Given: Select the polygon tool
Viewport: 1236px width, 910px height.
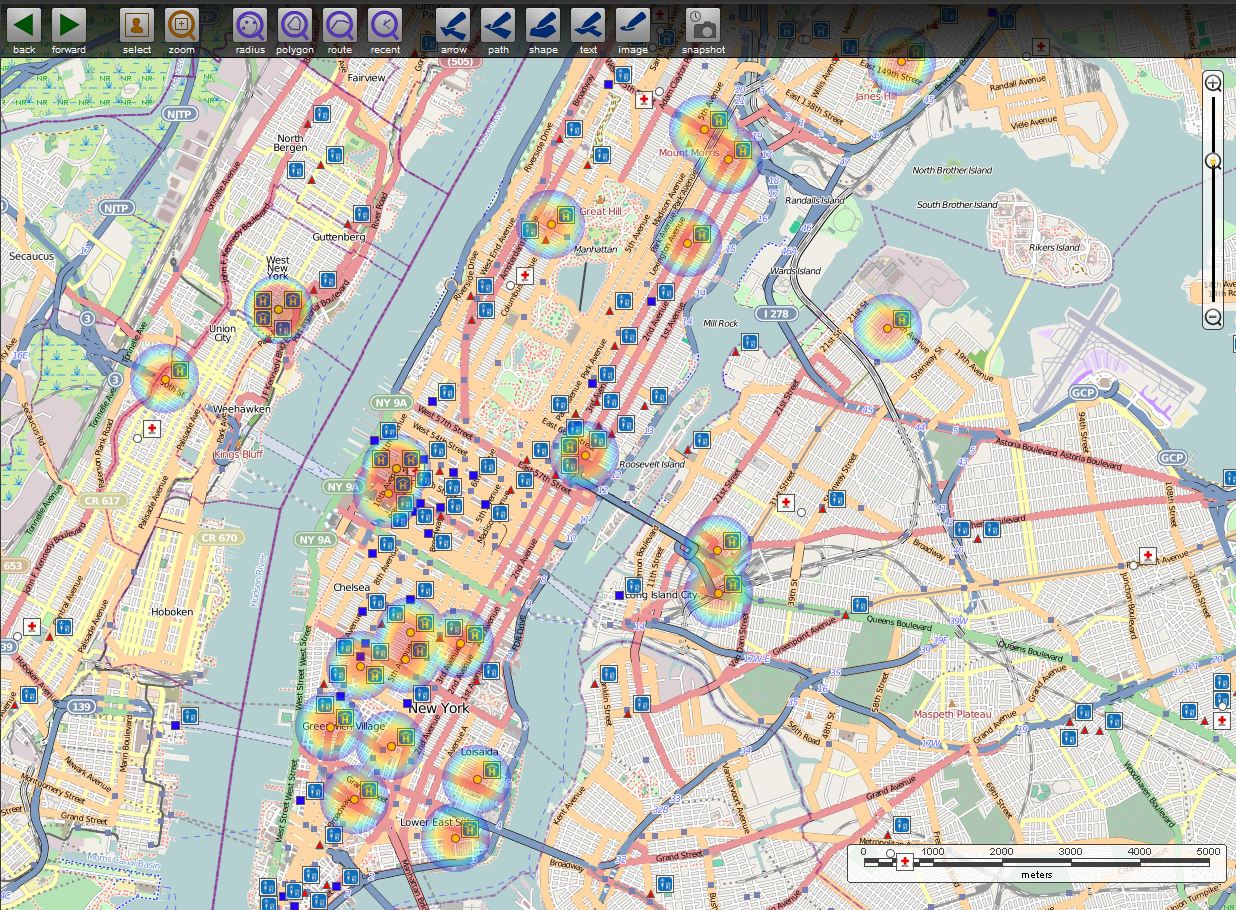Looking at the screenshot, I should (295, 25).
